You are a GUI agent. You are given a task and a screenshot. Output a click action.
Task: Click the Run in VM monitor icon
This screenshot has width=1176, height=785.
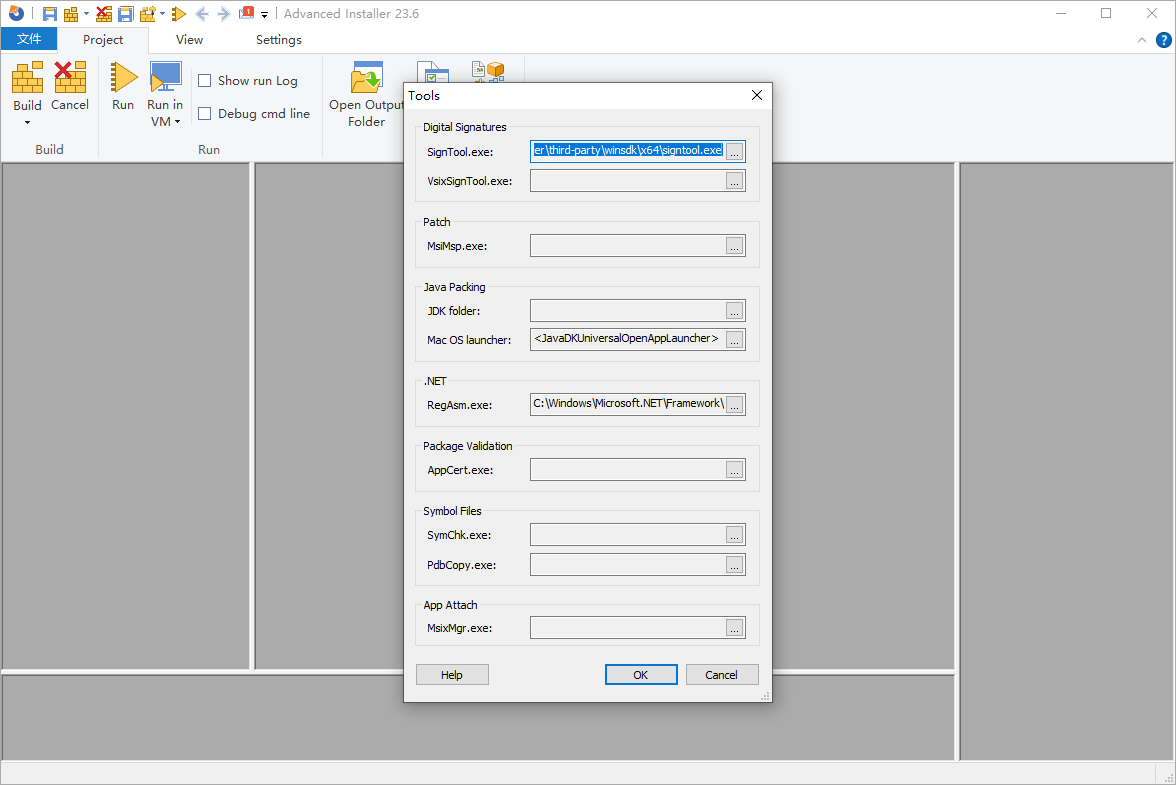pyautogui.click(x=165, y=78)
